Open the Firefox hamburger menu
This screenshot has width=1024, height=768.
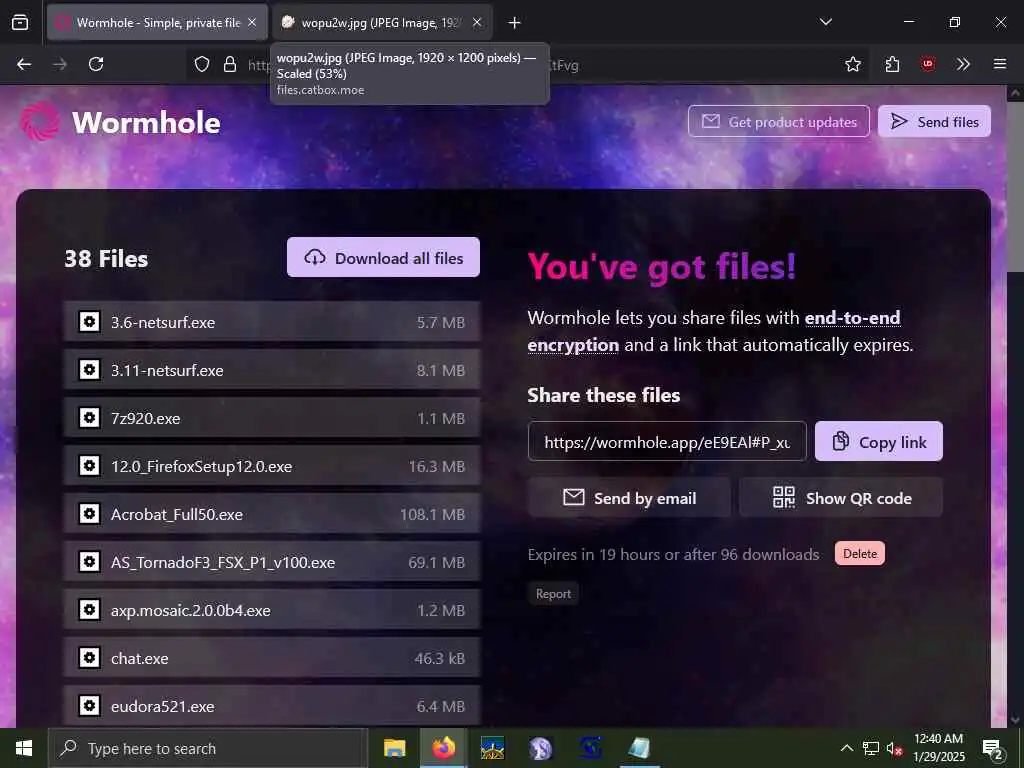coord(1000,64)
